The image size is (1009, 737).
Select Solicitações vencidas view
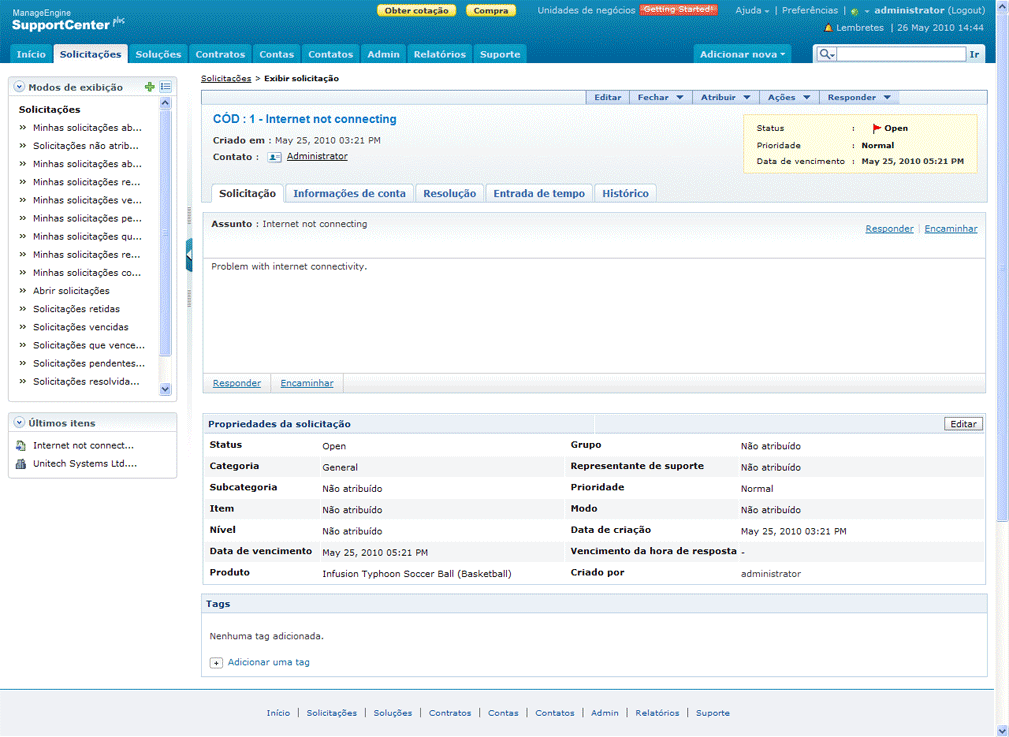click(x=80, y=327)
